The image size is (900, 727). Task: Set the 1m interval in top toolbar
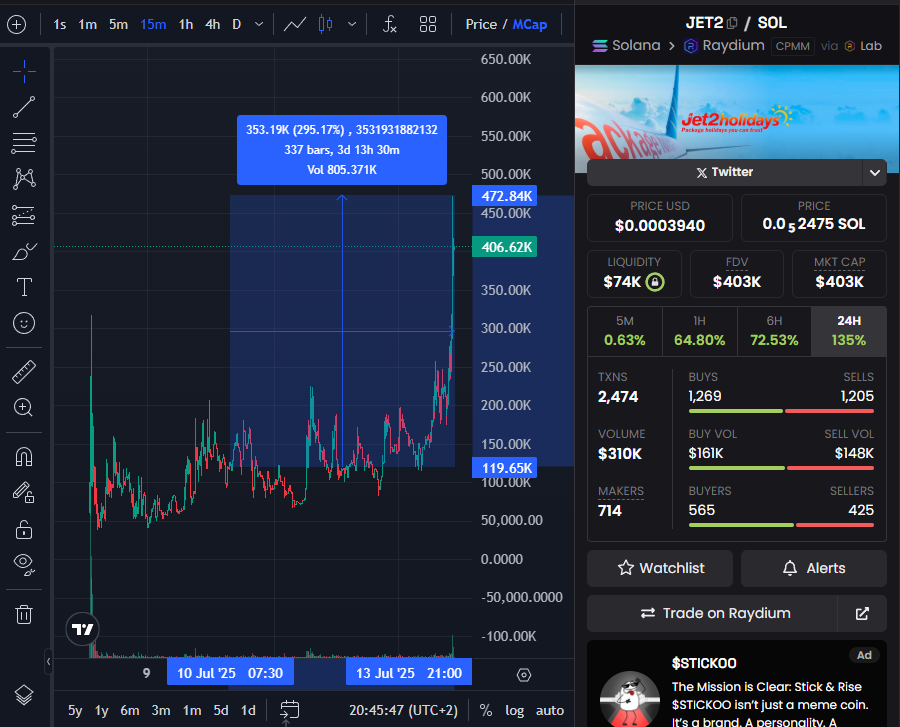click(88, 25)
